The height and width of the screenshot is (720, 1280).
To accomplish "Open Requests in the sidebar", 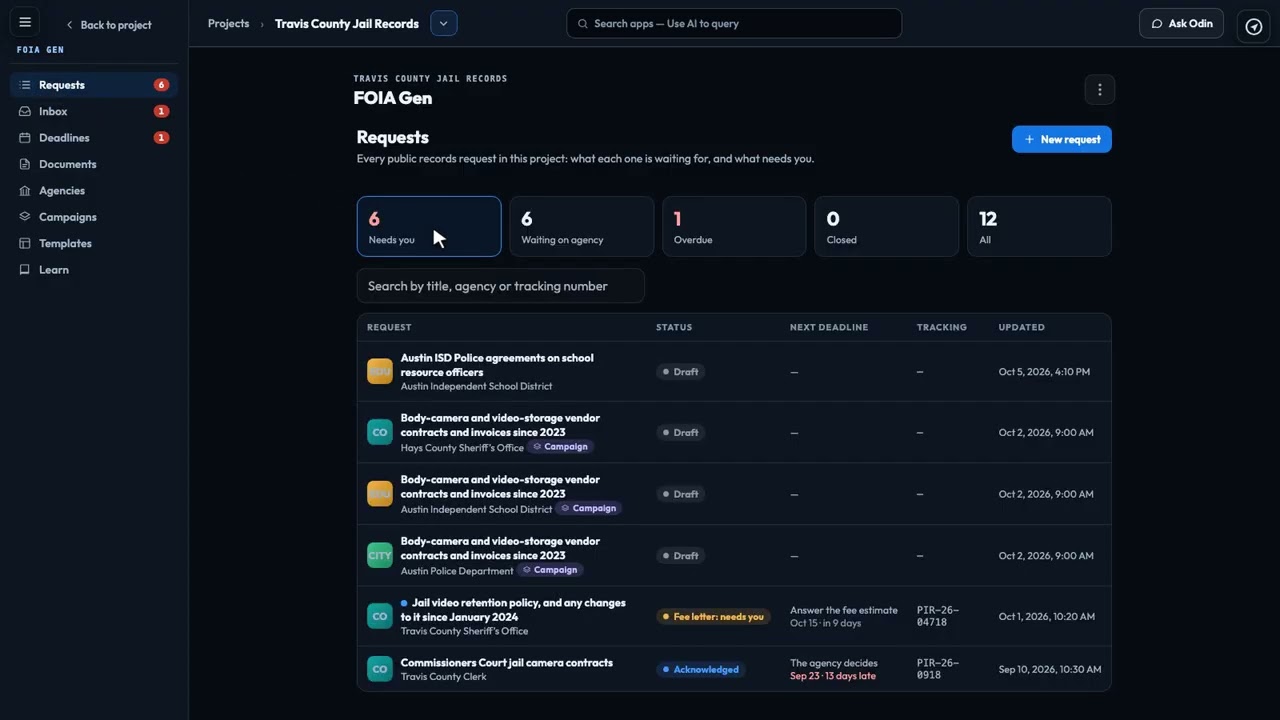I will pyautogui.click(x=94, y=85).
